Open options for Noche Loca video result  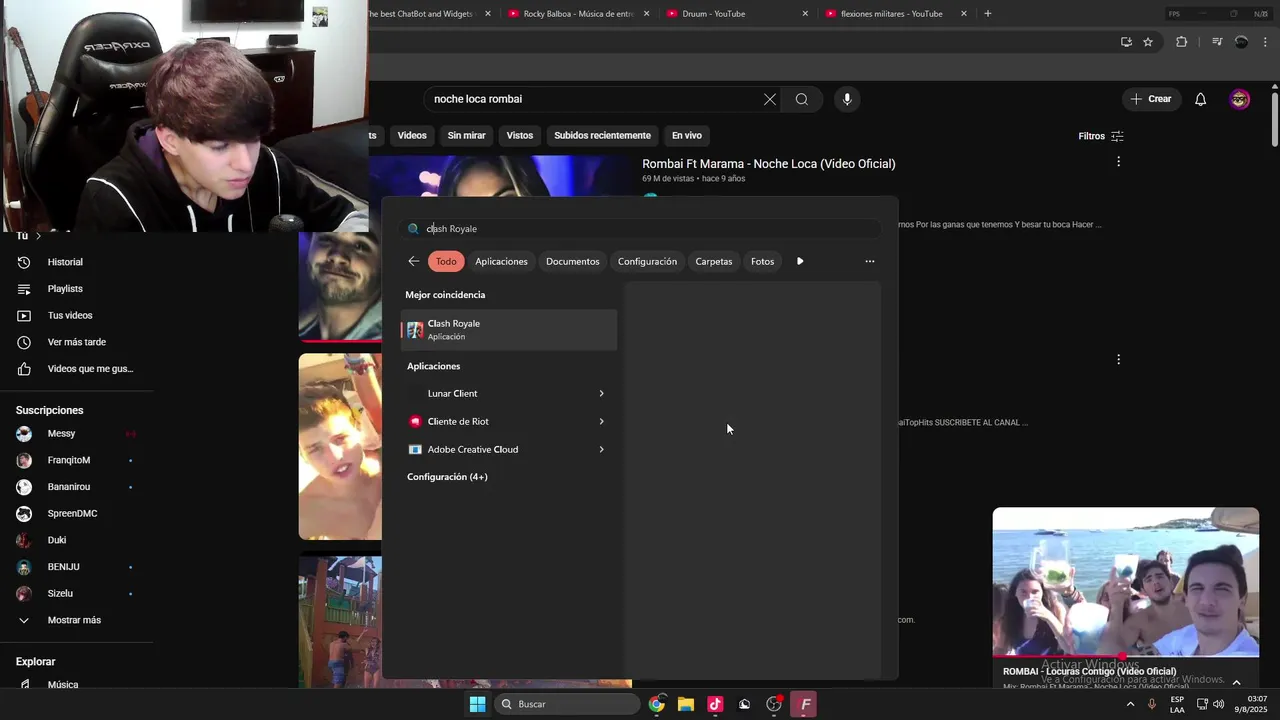(x=1118, y=161)
